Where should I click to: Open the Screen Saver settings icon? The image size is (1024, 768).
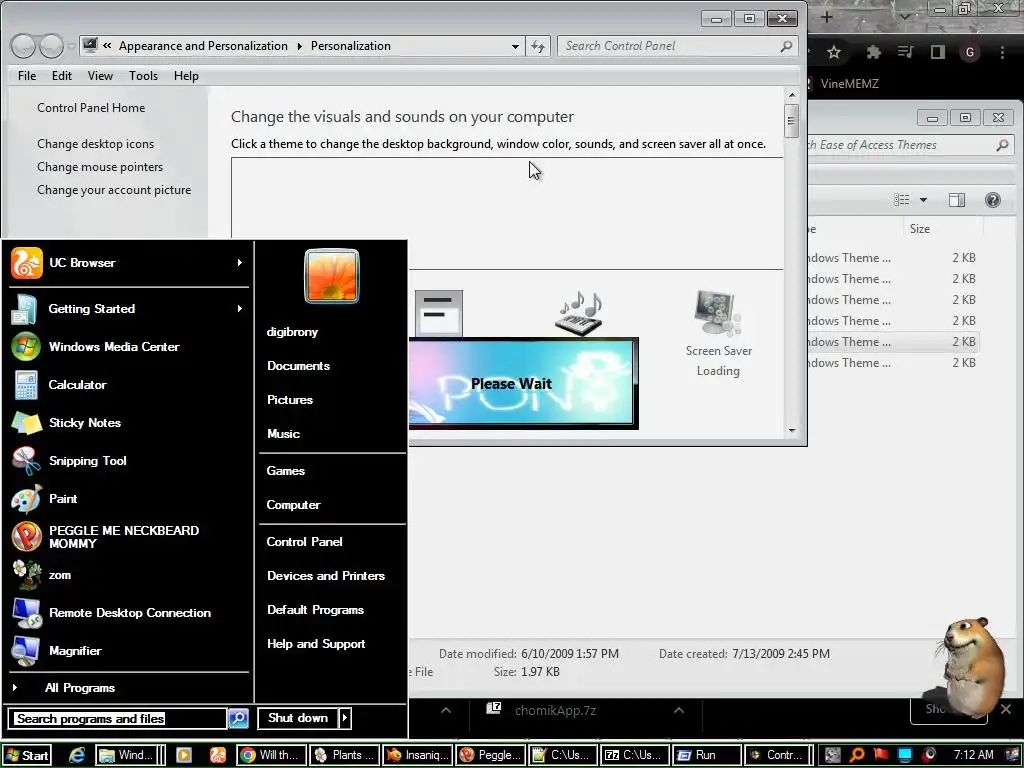(718, 313)
